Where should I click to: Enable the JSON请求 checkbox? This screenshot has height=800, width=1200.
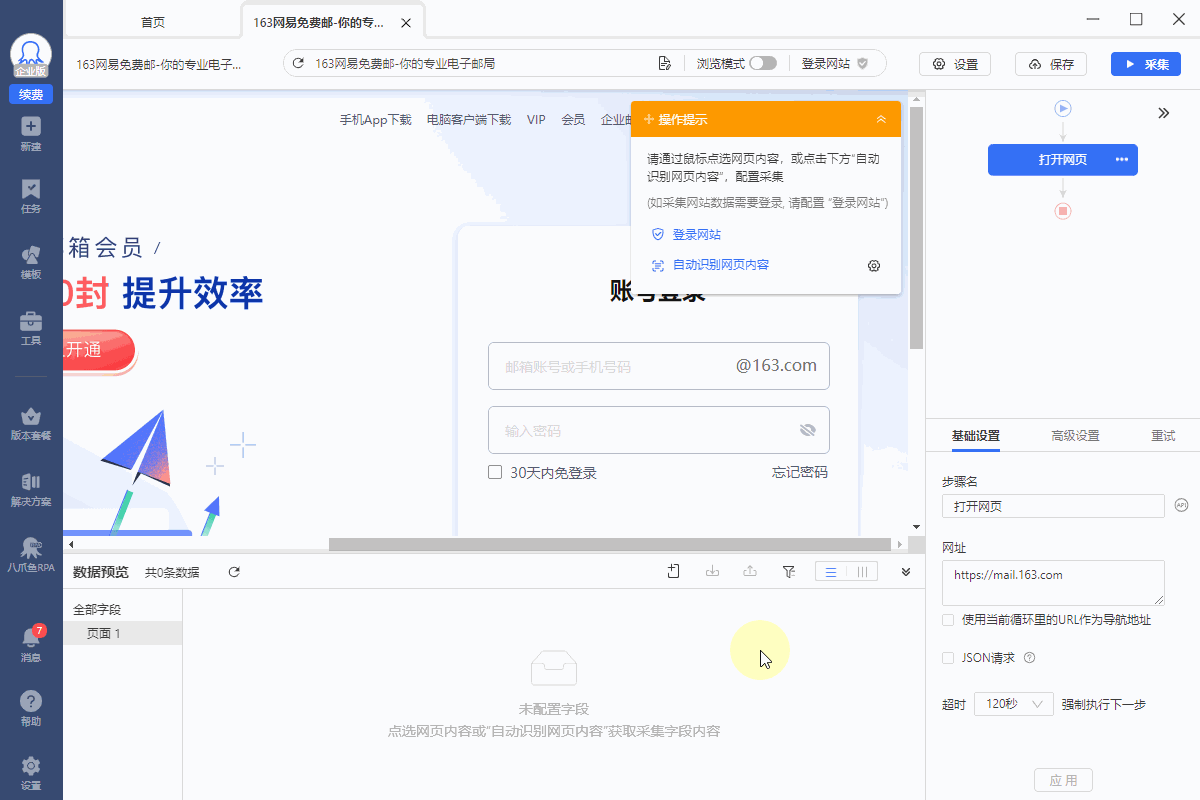(948, 658)
